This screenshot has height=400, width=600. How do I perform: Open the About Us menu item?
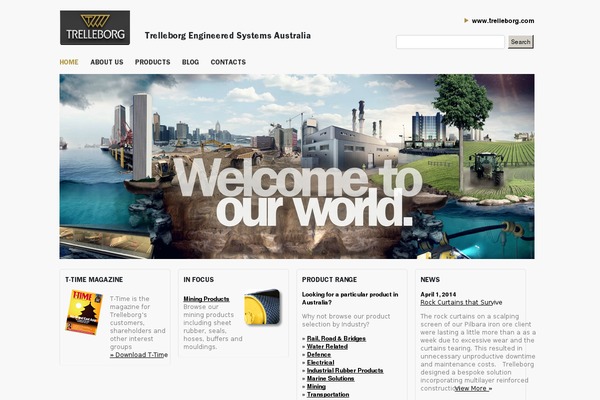click(107, 62)
